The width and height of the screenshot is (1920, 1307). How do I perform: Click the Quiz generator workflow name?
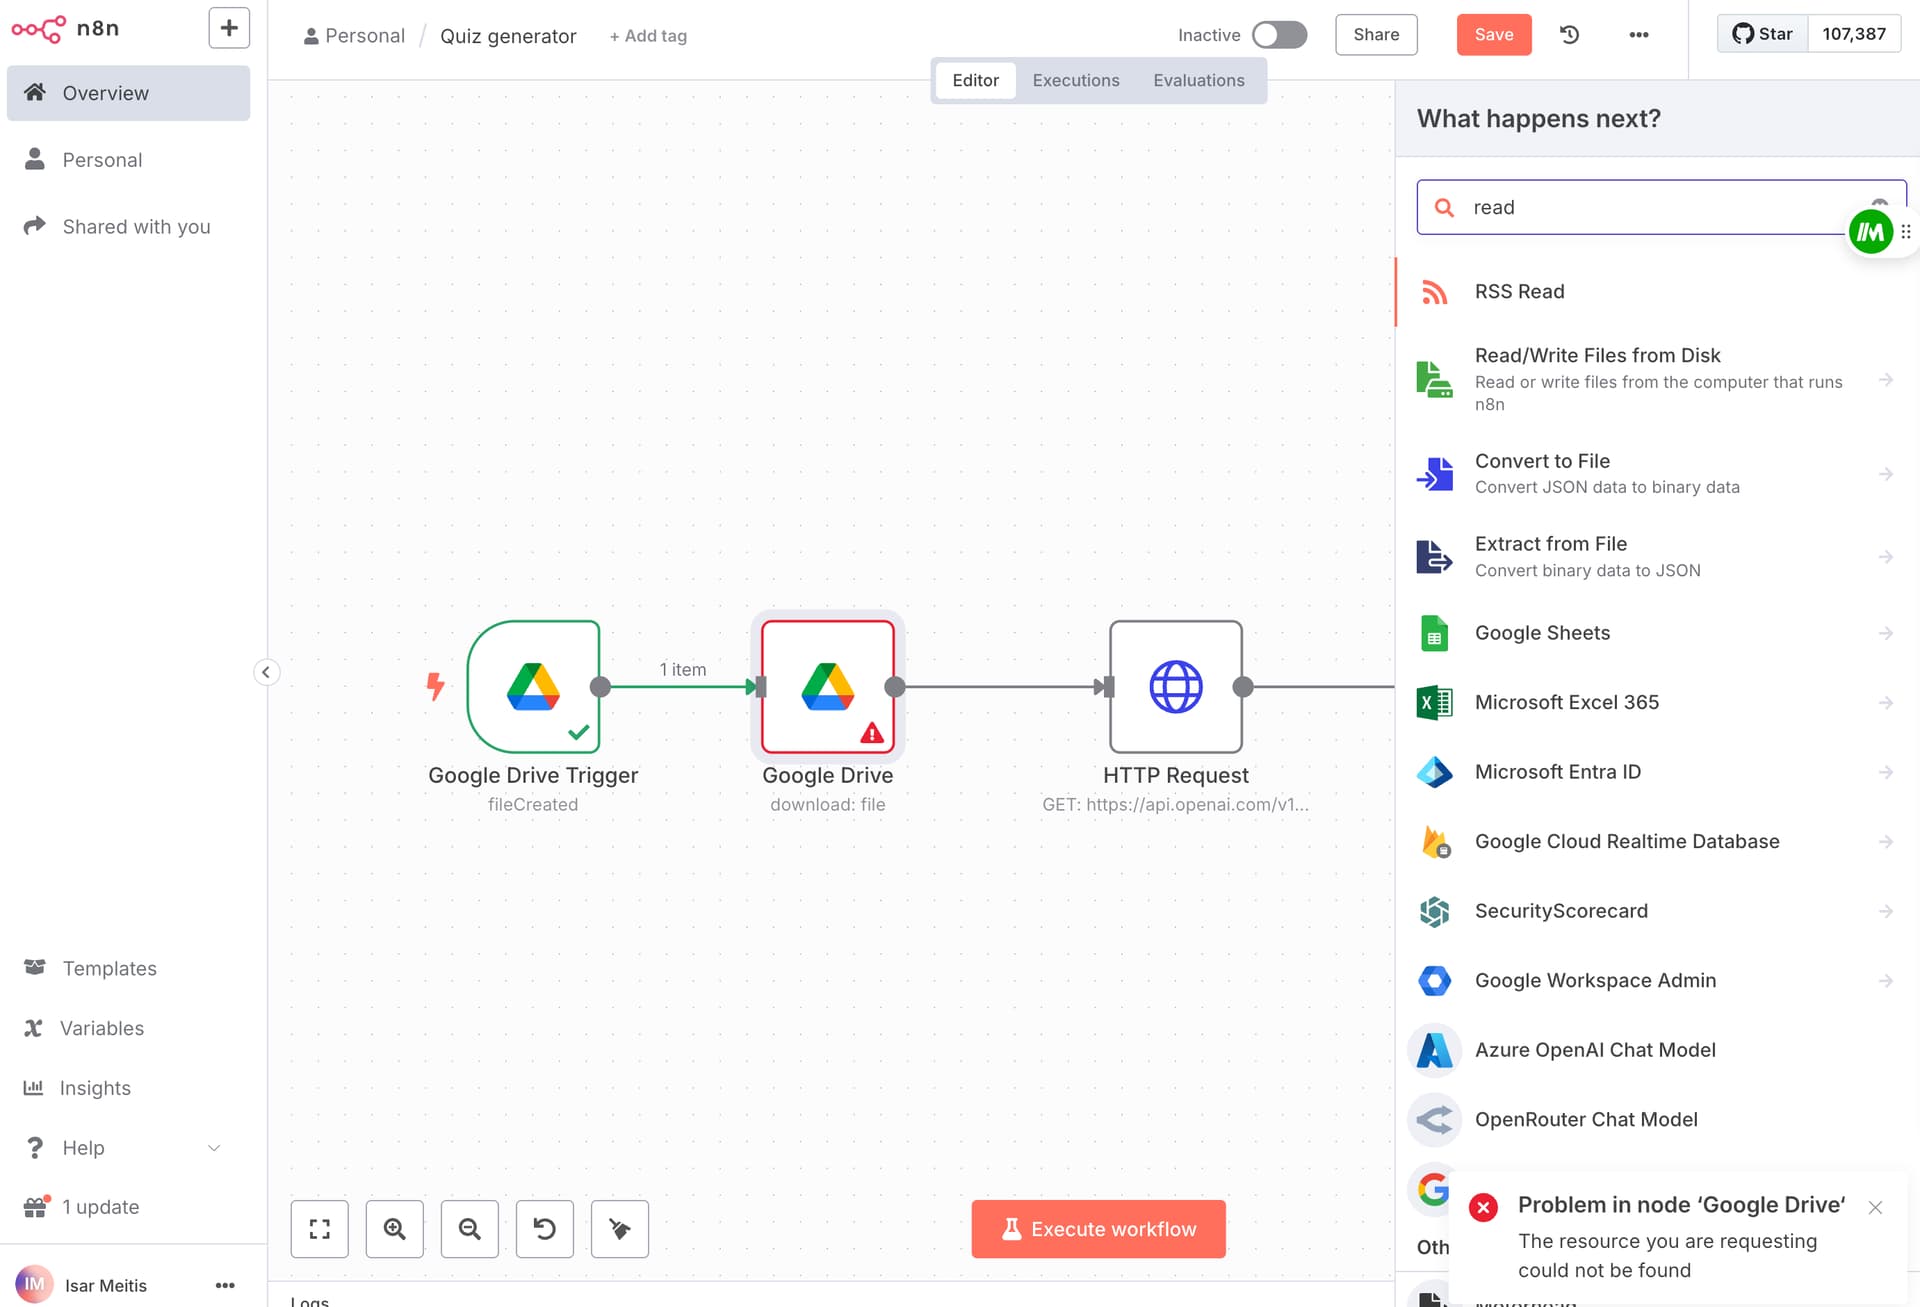508,36
